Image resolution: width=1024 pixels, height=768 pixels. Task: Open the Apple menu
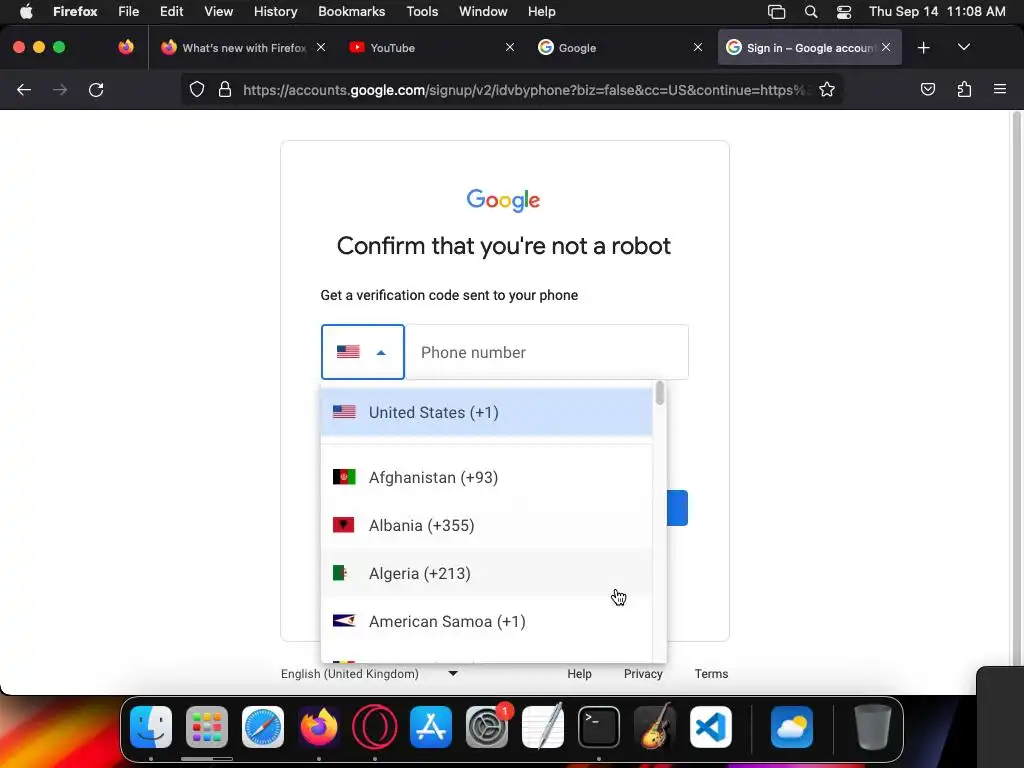(26, 11)
